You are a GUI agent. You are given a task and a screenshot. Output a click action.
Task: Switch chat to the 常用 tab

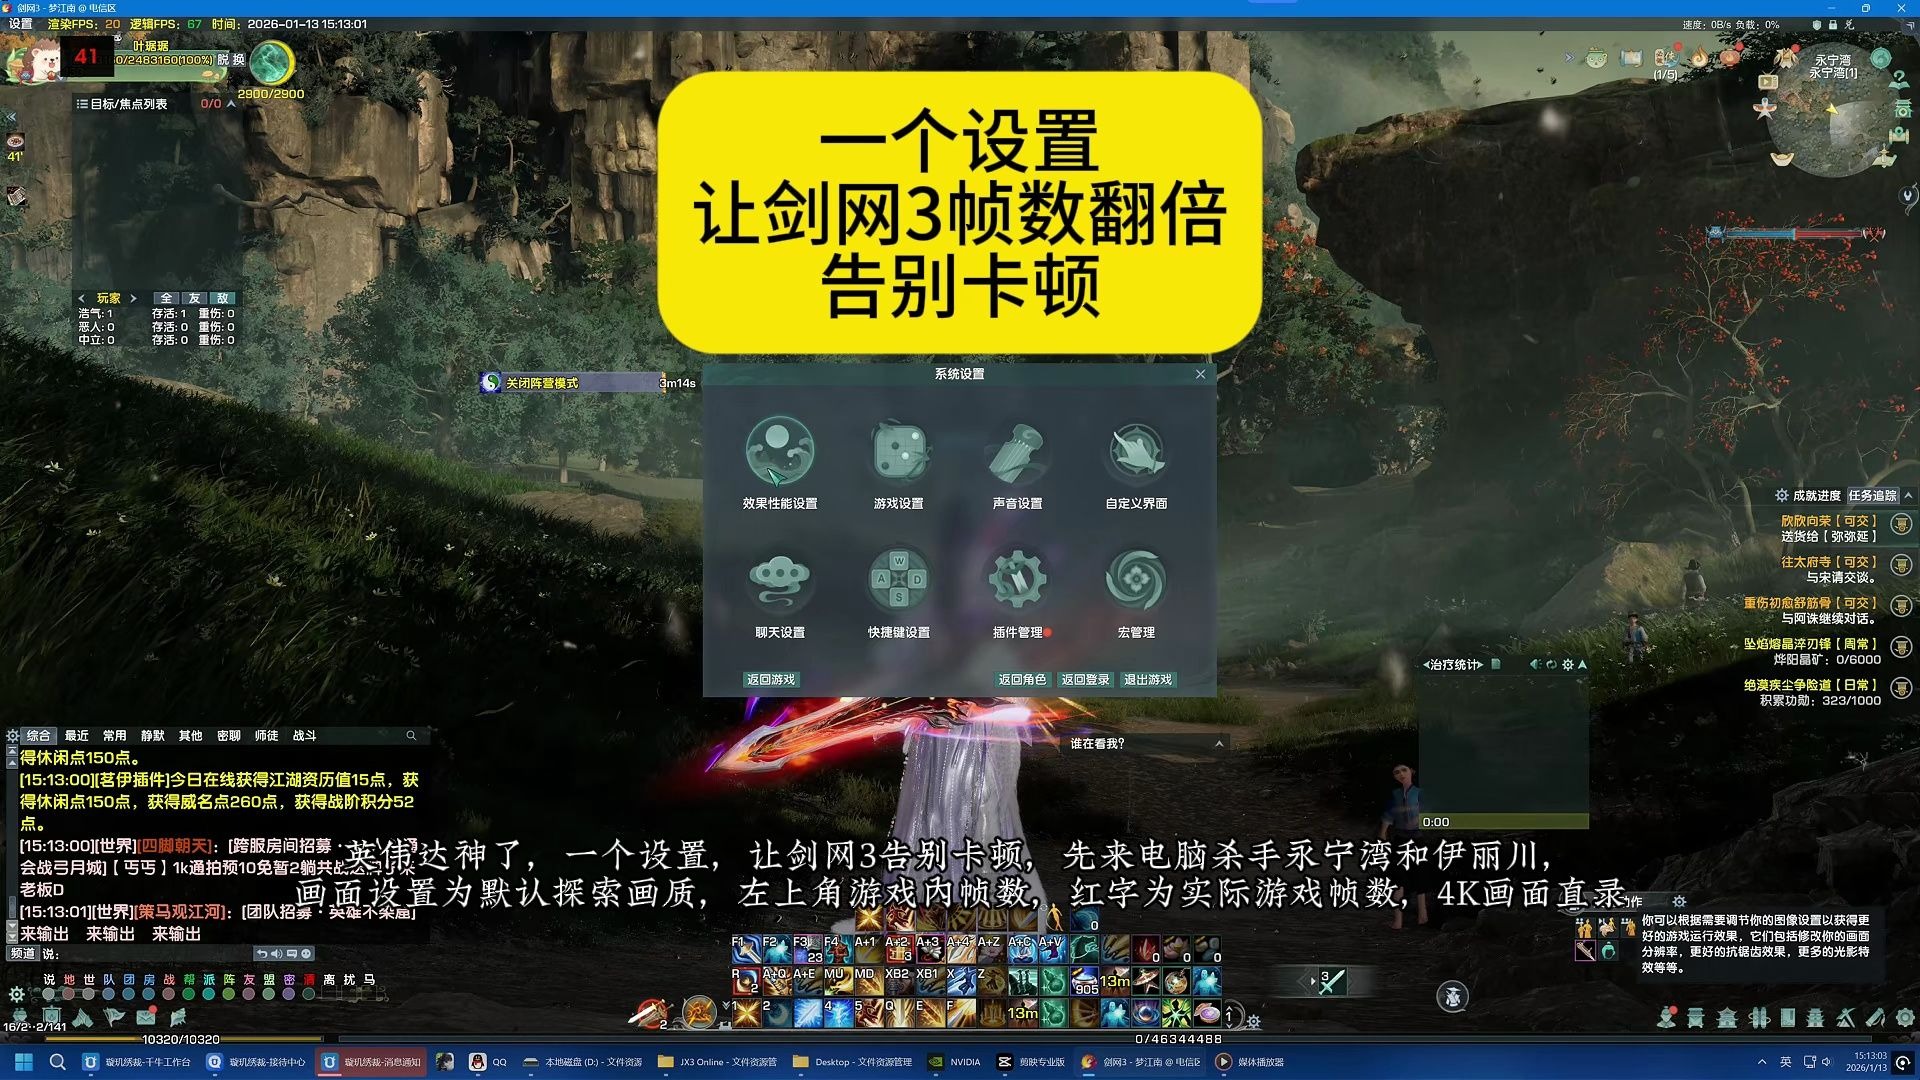coord(115,735)
